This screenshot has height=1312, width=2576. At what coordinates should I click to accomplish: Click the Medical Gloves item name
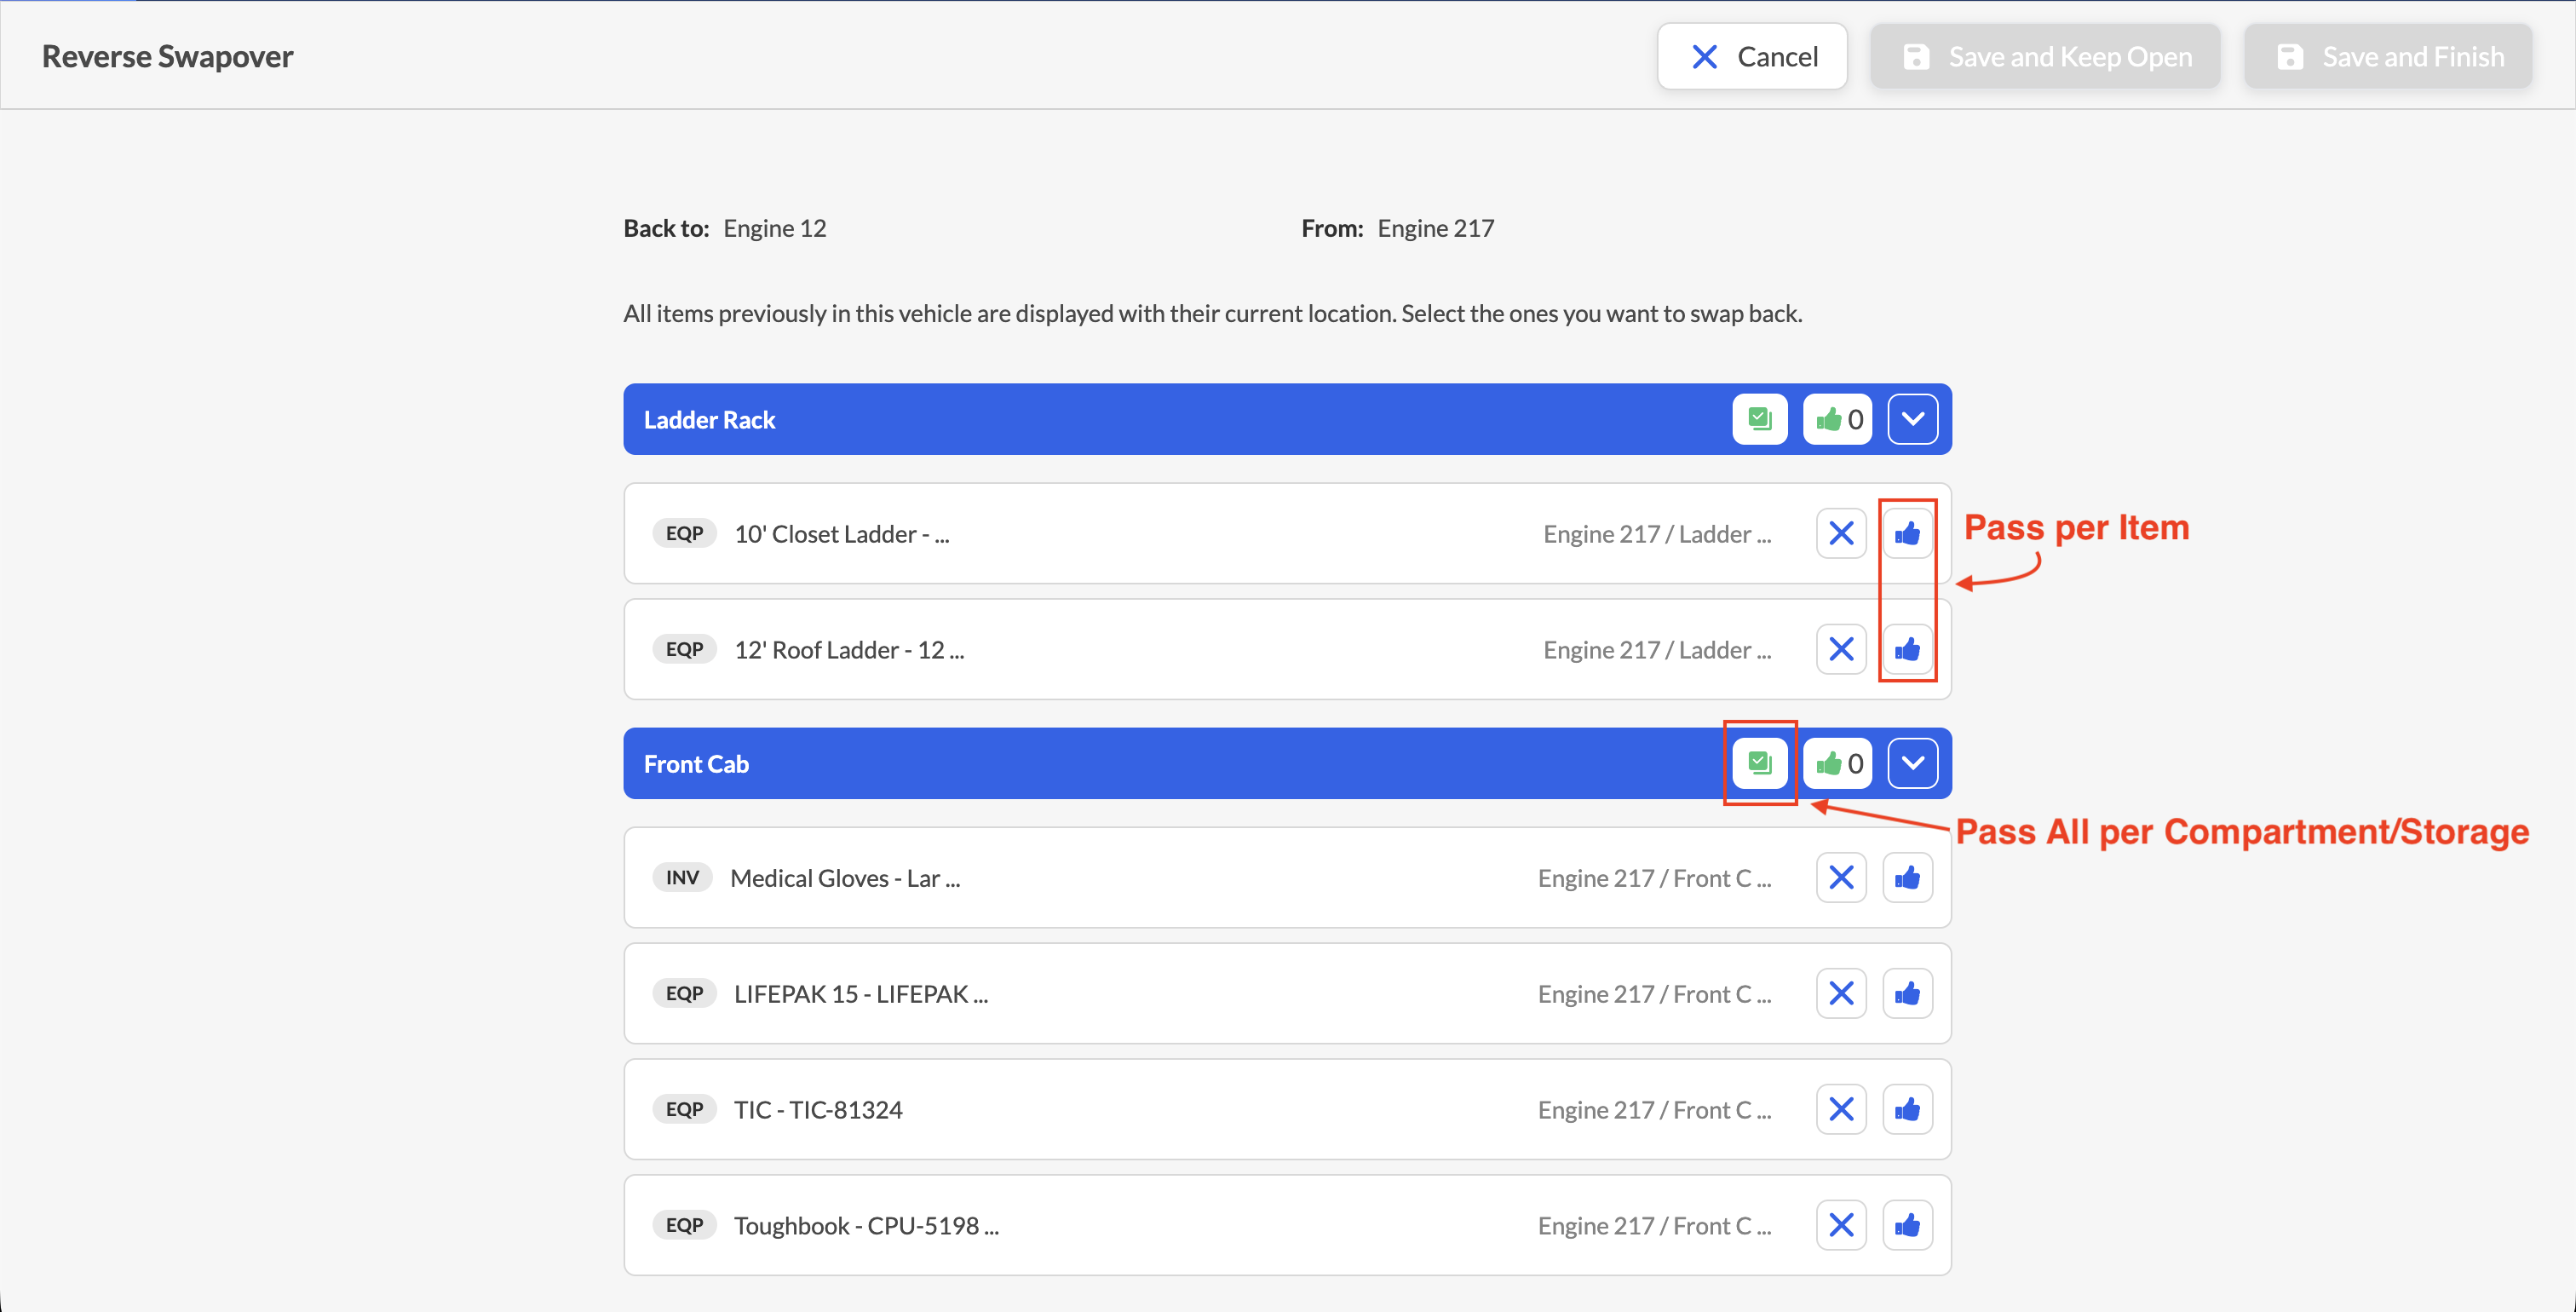click(x=845, y=878)
